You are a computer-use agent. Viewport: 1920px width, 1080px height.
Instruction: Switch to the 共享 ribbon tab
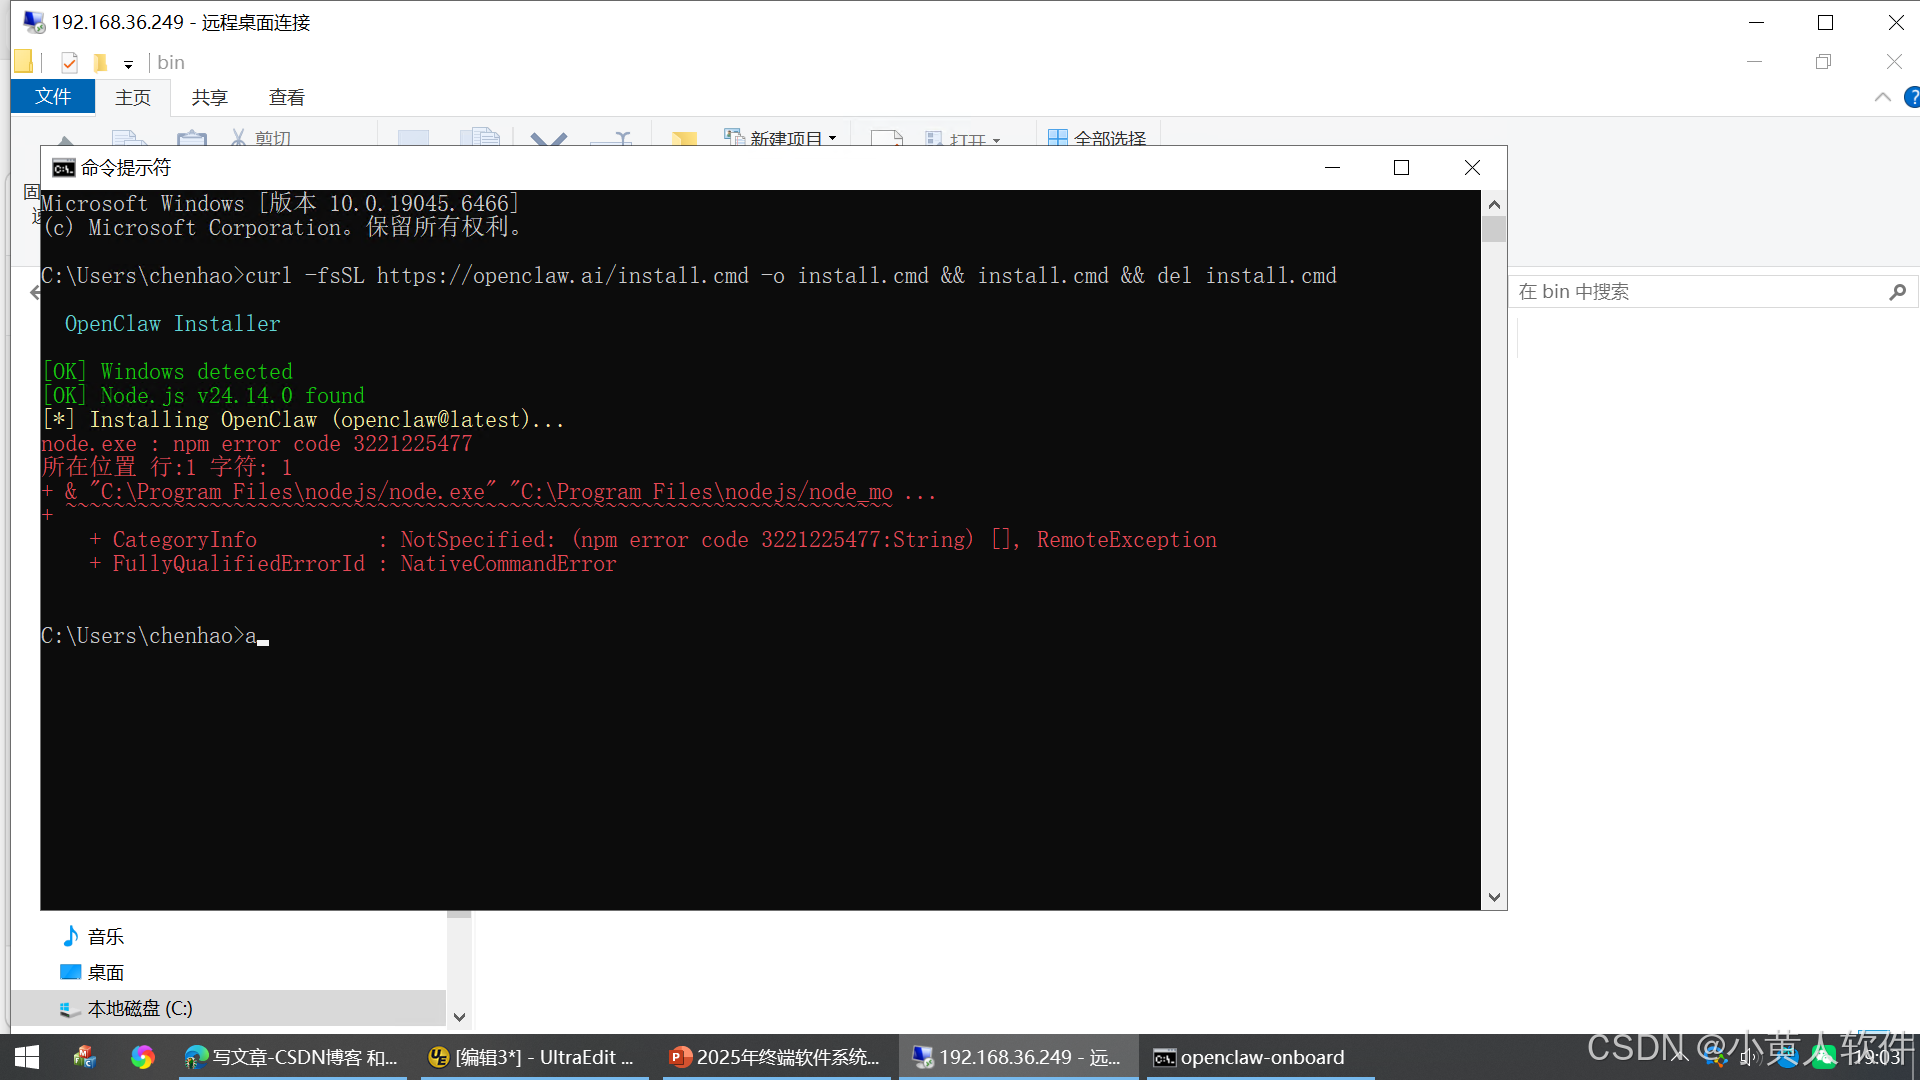209,97
